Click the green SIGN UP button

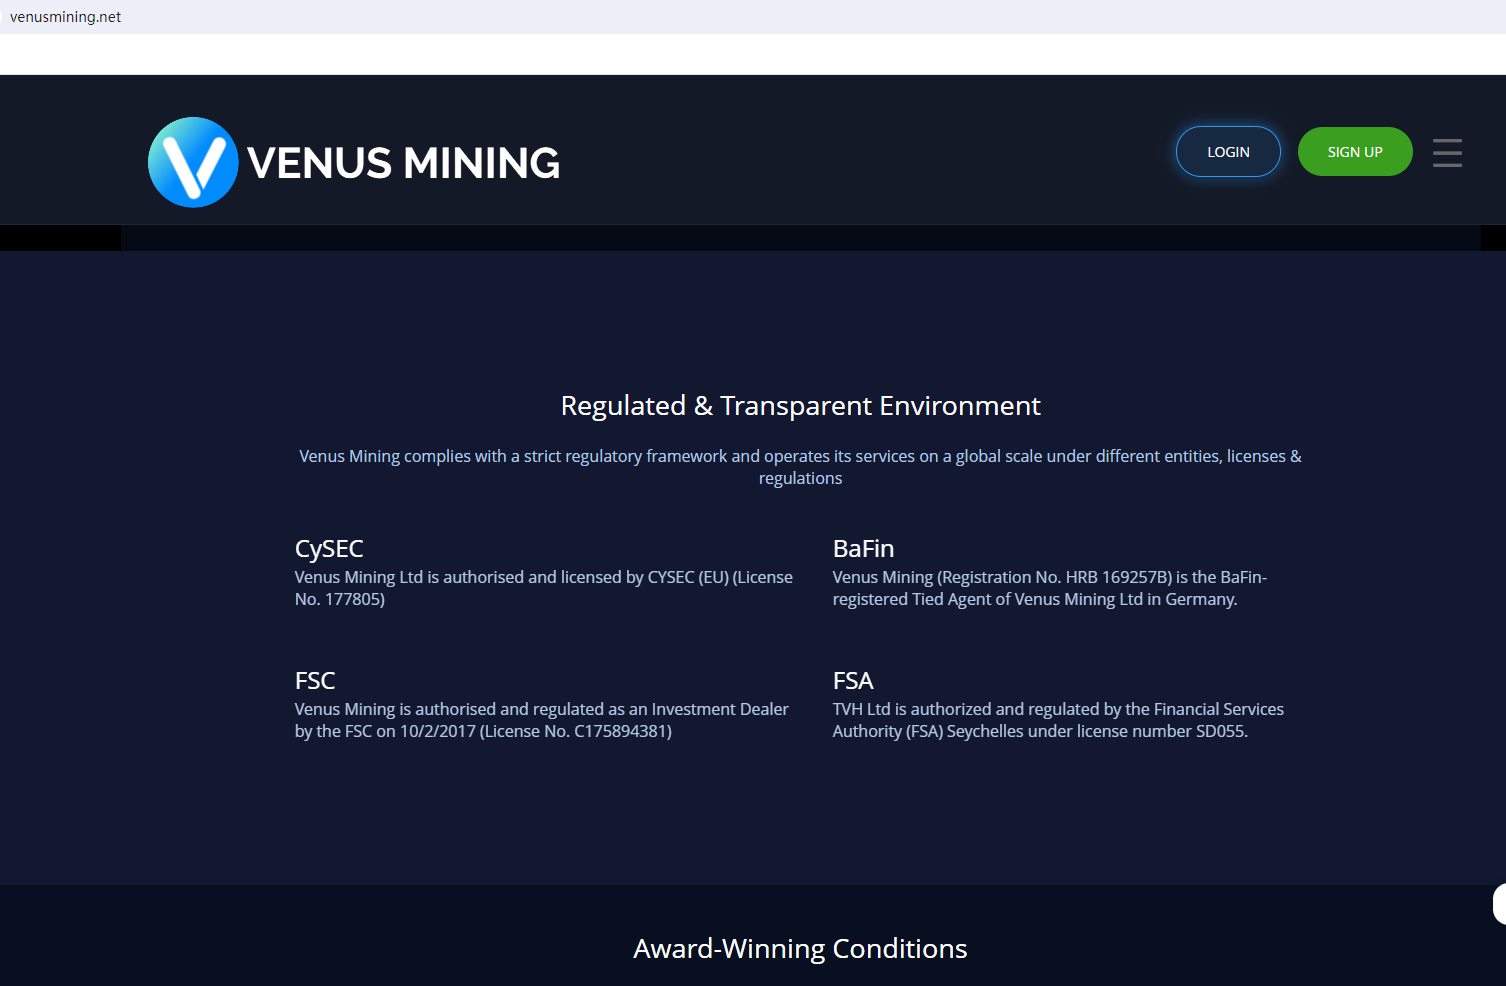click(x=1355, y=152)
